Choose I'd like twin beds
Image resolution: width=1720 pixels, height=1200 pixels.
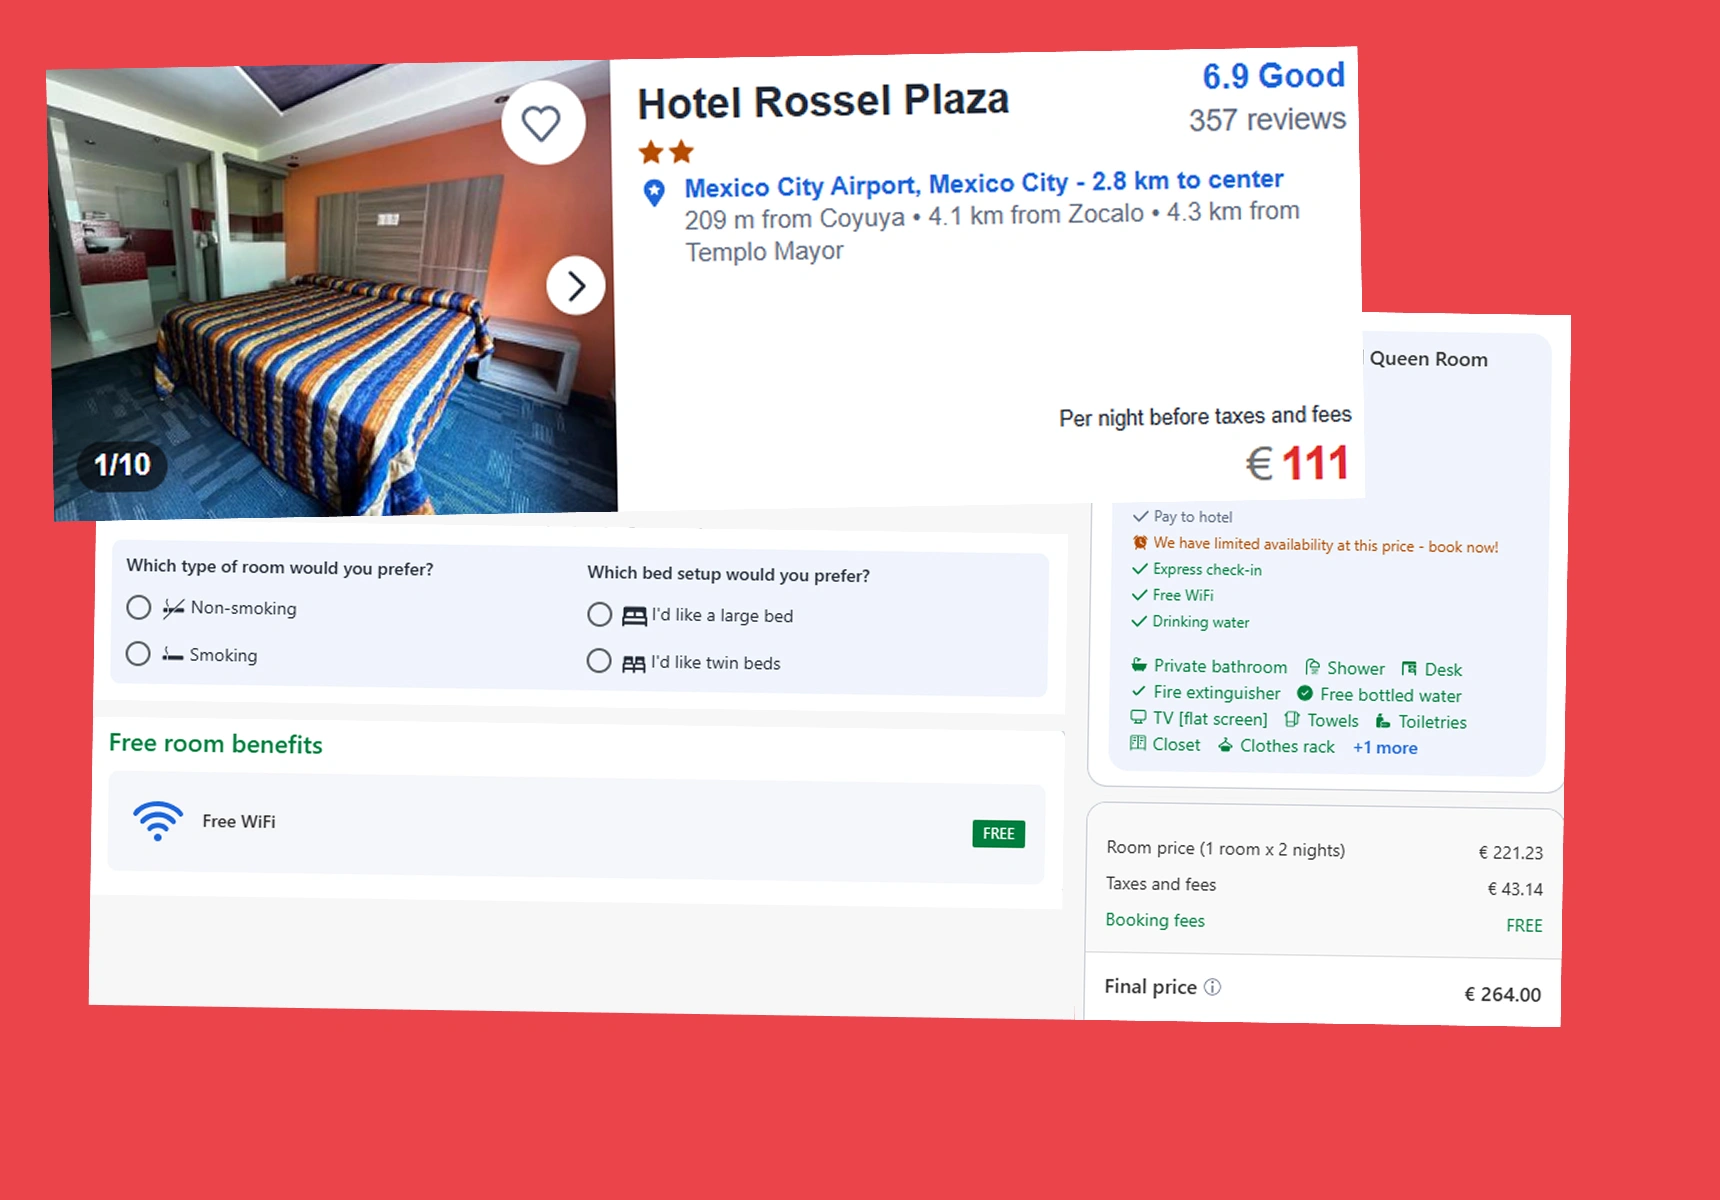(x=599, y=661)
